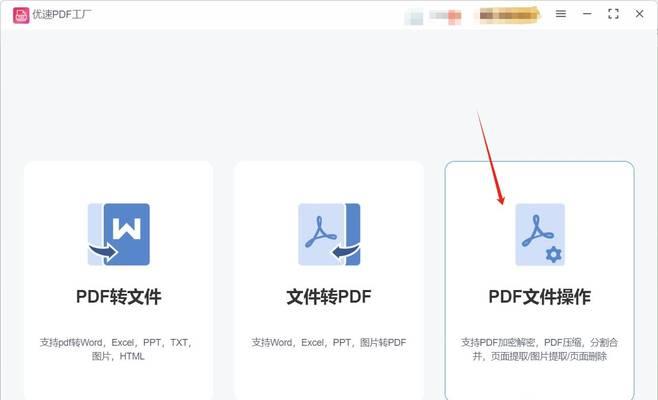The height and width of the screenshot is (400, 658).
Task: Open the PDF文件操作 card title
Action: point(540,297)
